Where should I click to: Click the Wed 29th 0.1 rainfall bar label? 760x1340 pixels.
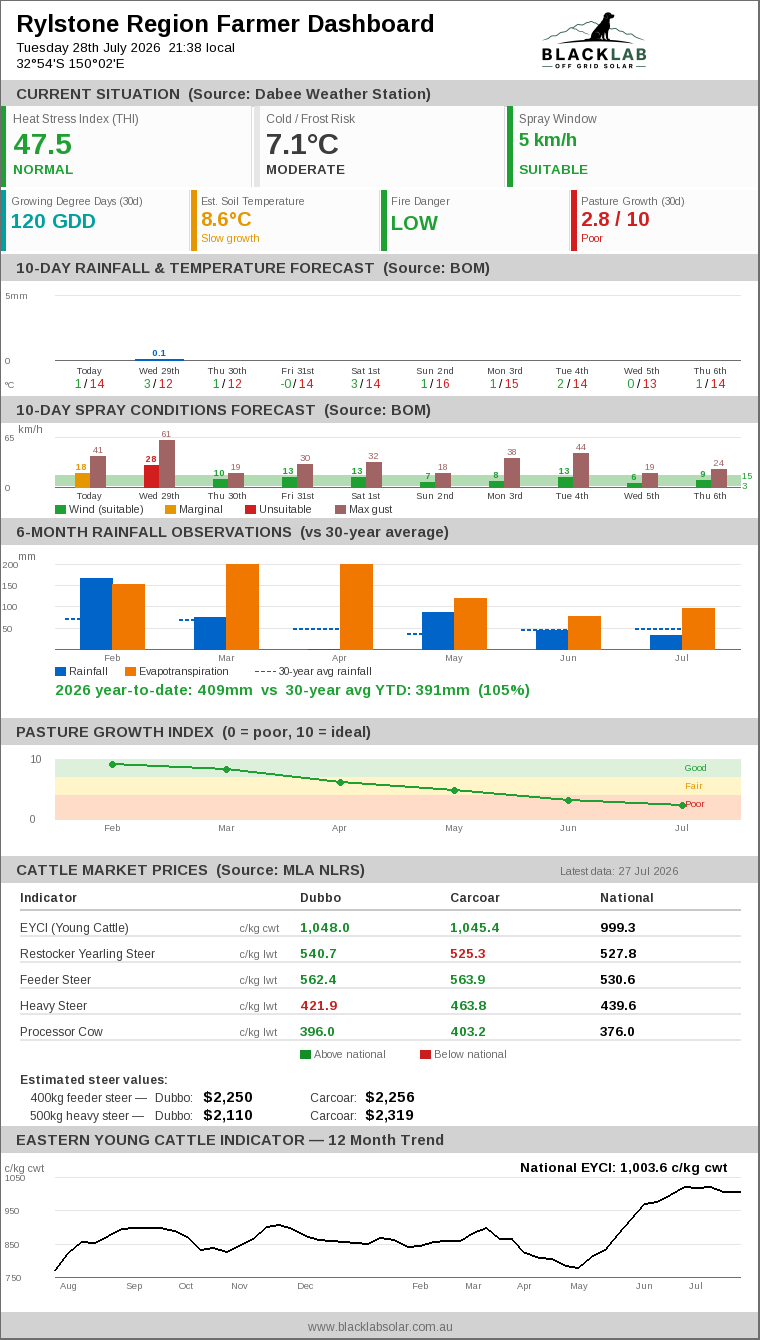159,353
